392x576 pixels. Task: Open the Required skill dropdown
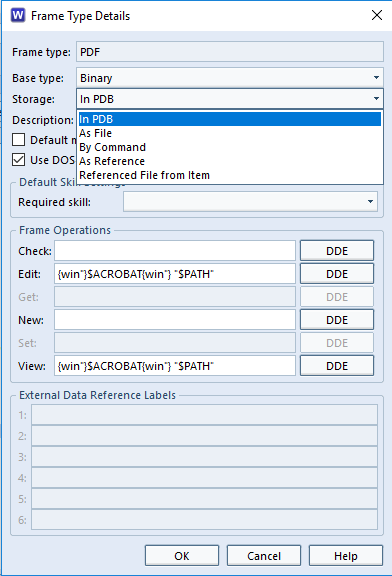tap(251, 201)
